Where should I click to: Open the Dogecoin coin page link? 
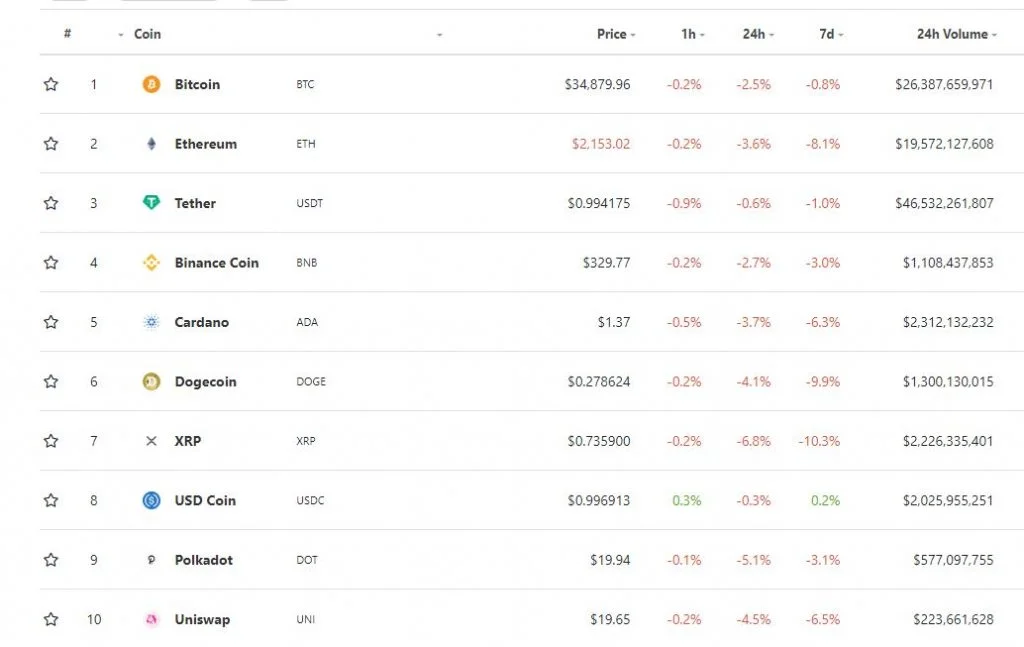tap(205, 381)
